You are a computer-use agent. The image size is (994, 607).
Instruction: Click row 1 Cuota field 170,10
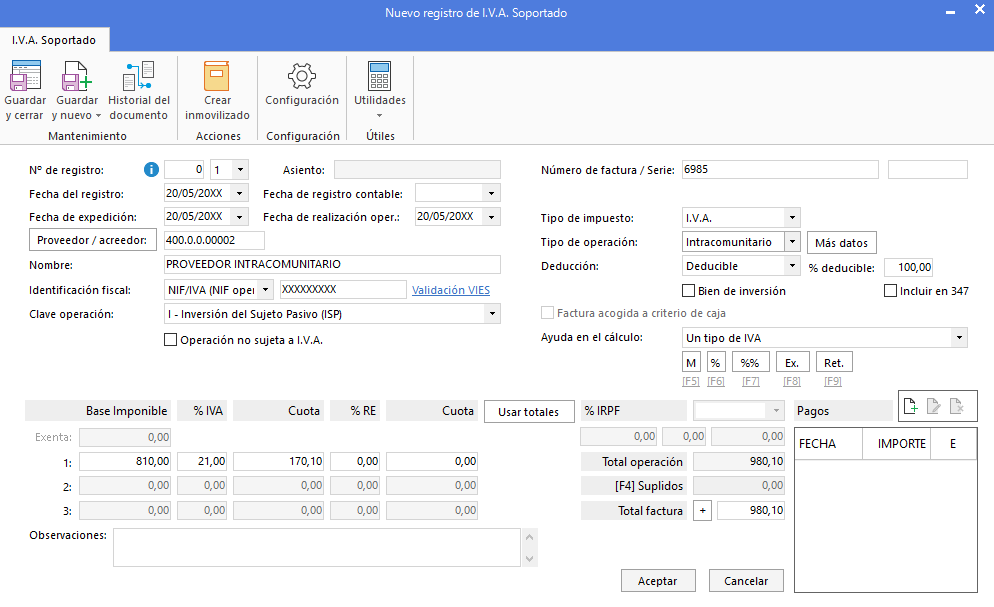(x=278, y=461)
